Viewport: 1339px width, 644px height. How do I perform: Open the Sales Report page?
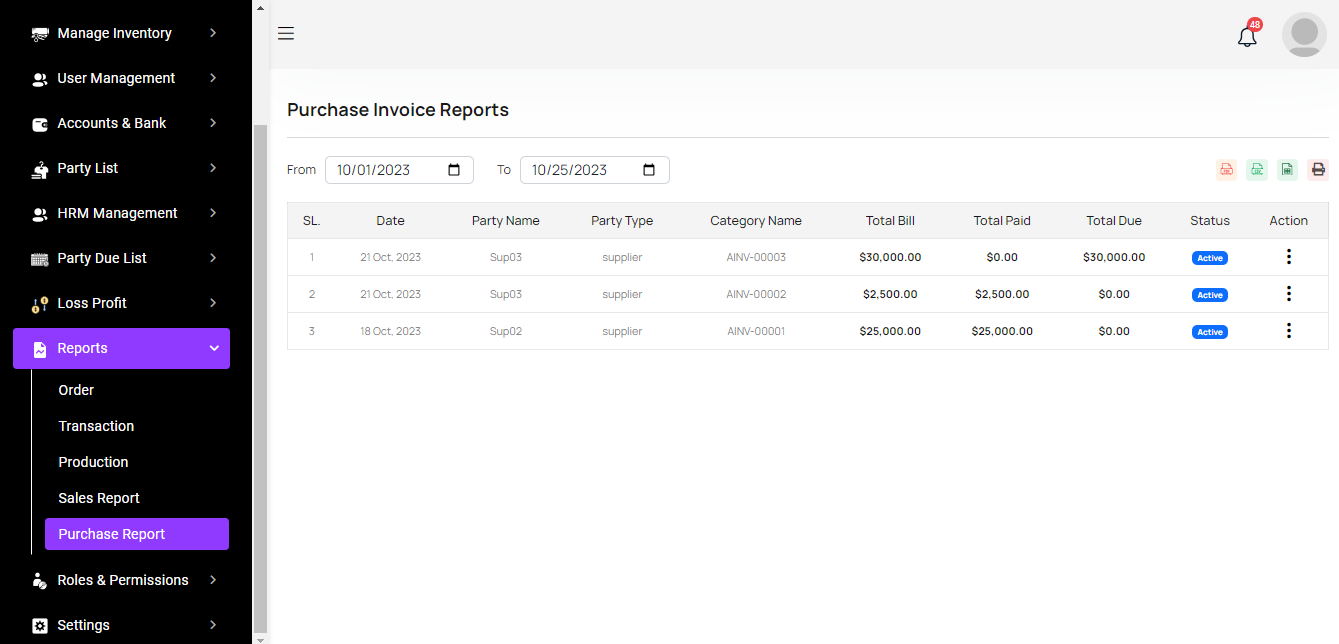click(x=99, y=498)
